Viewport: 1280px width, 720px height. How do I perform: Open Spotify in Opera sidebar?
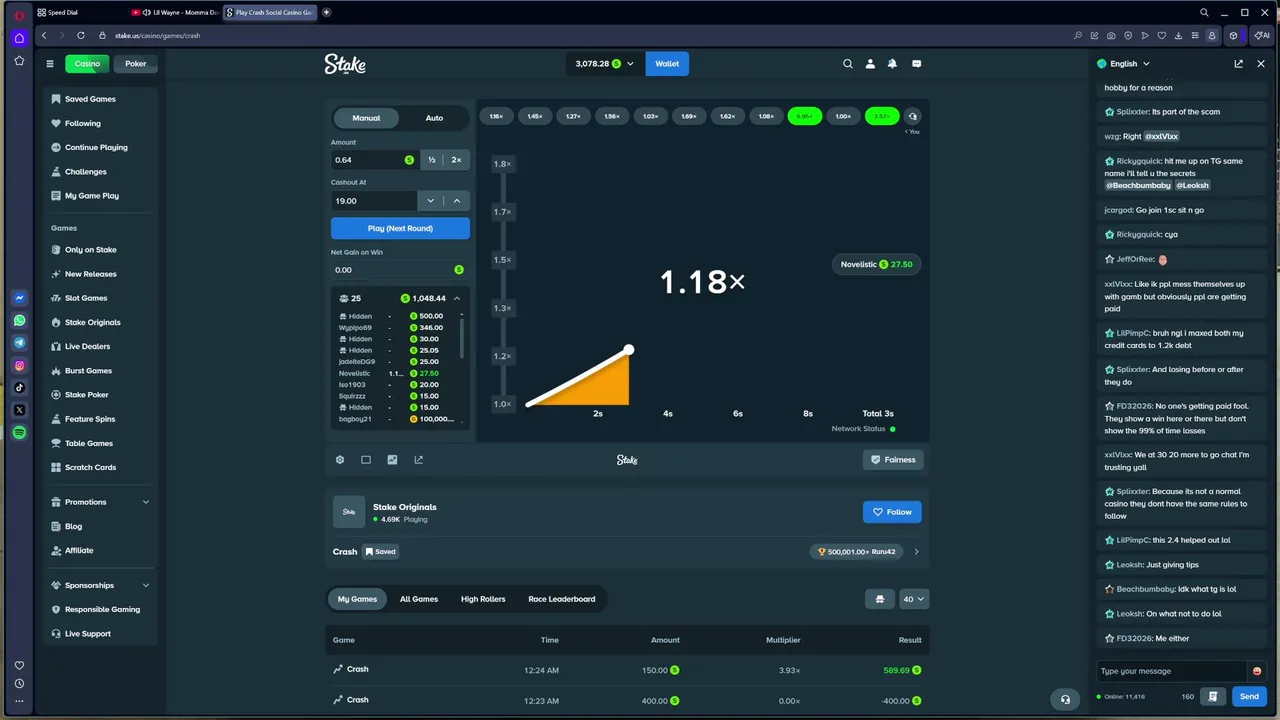click(19, 433)
